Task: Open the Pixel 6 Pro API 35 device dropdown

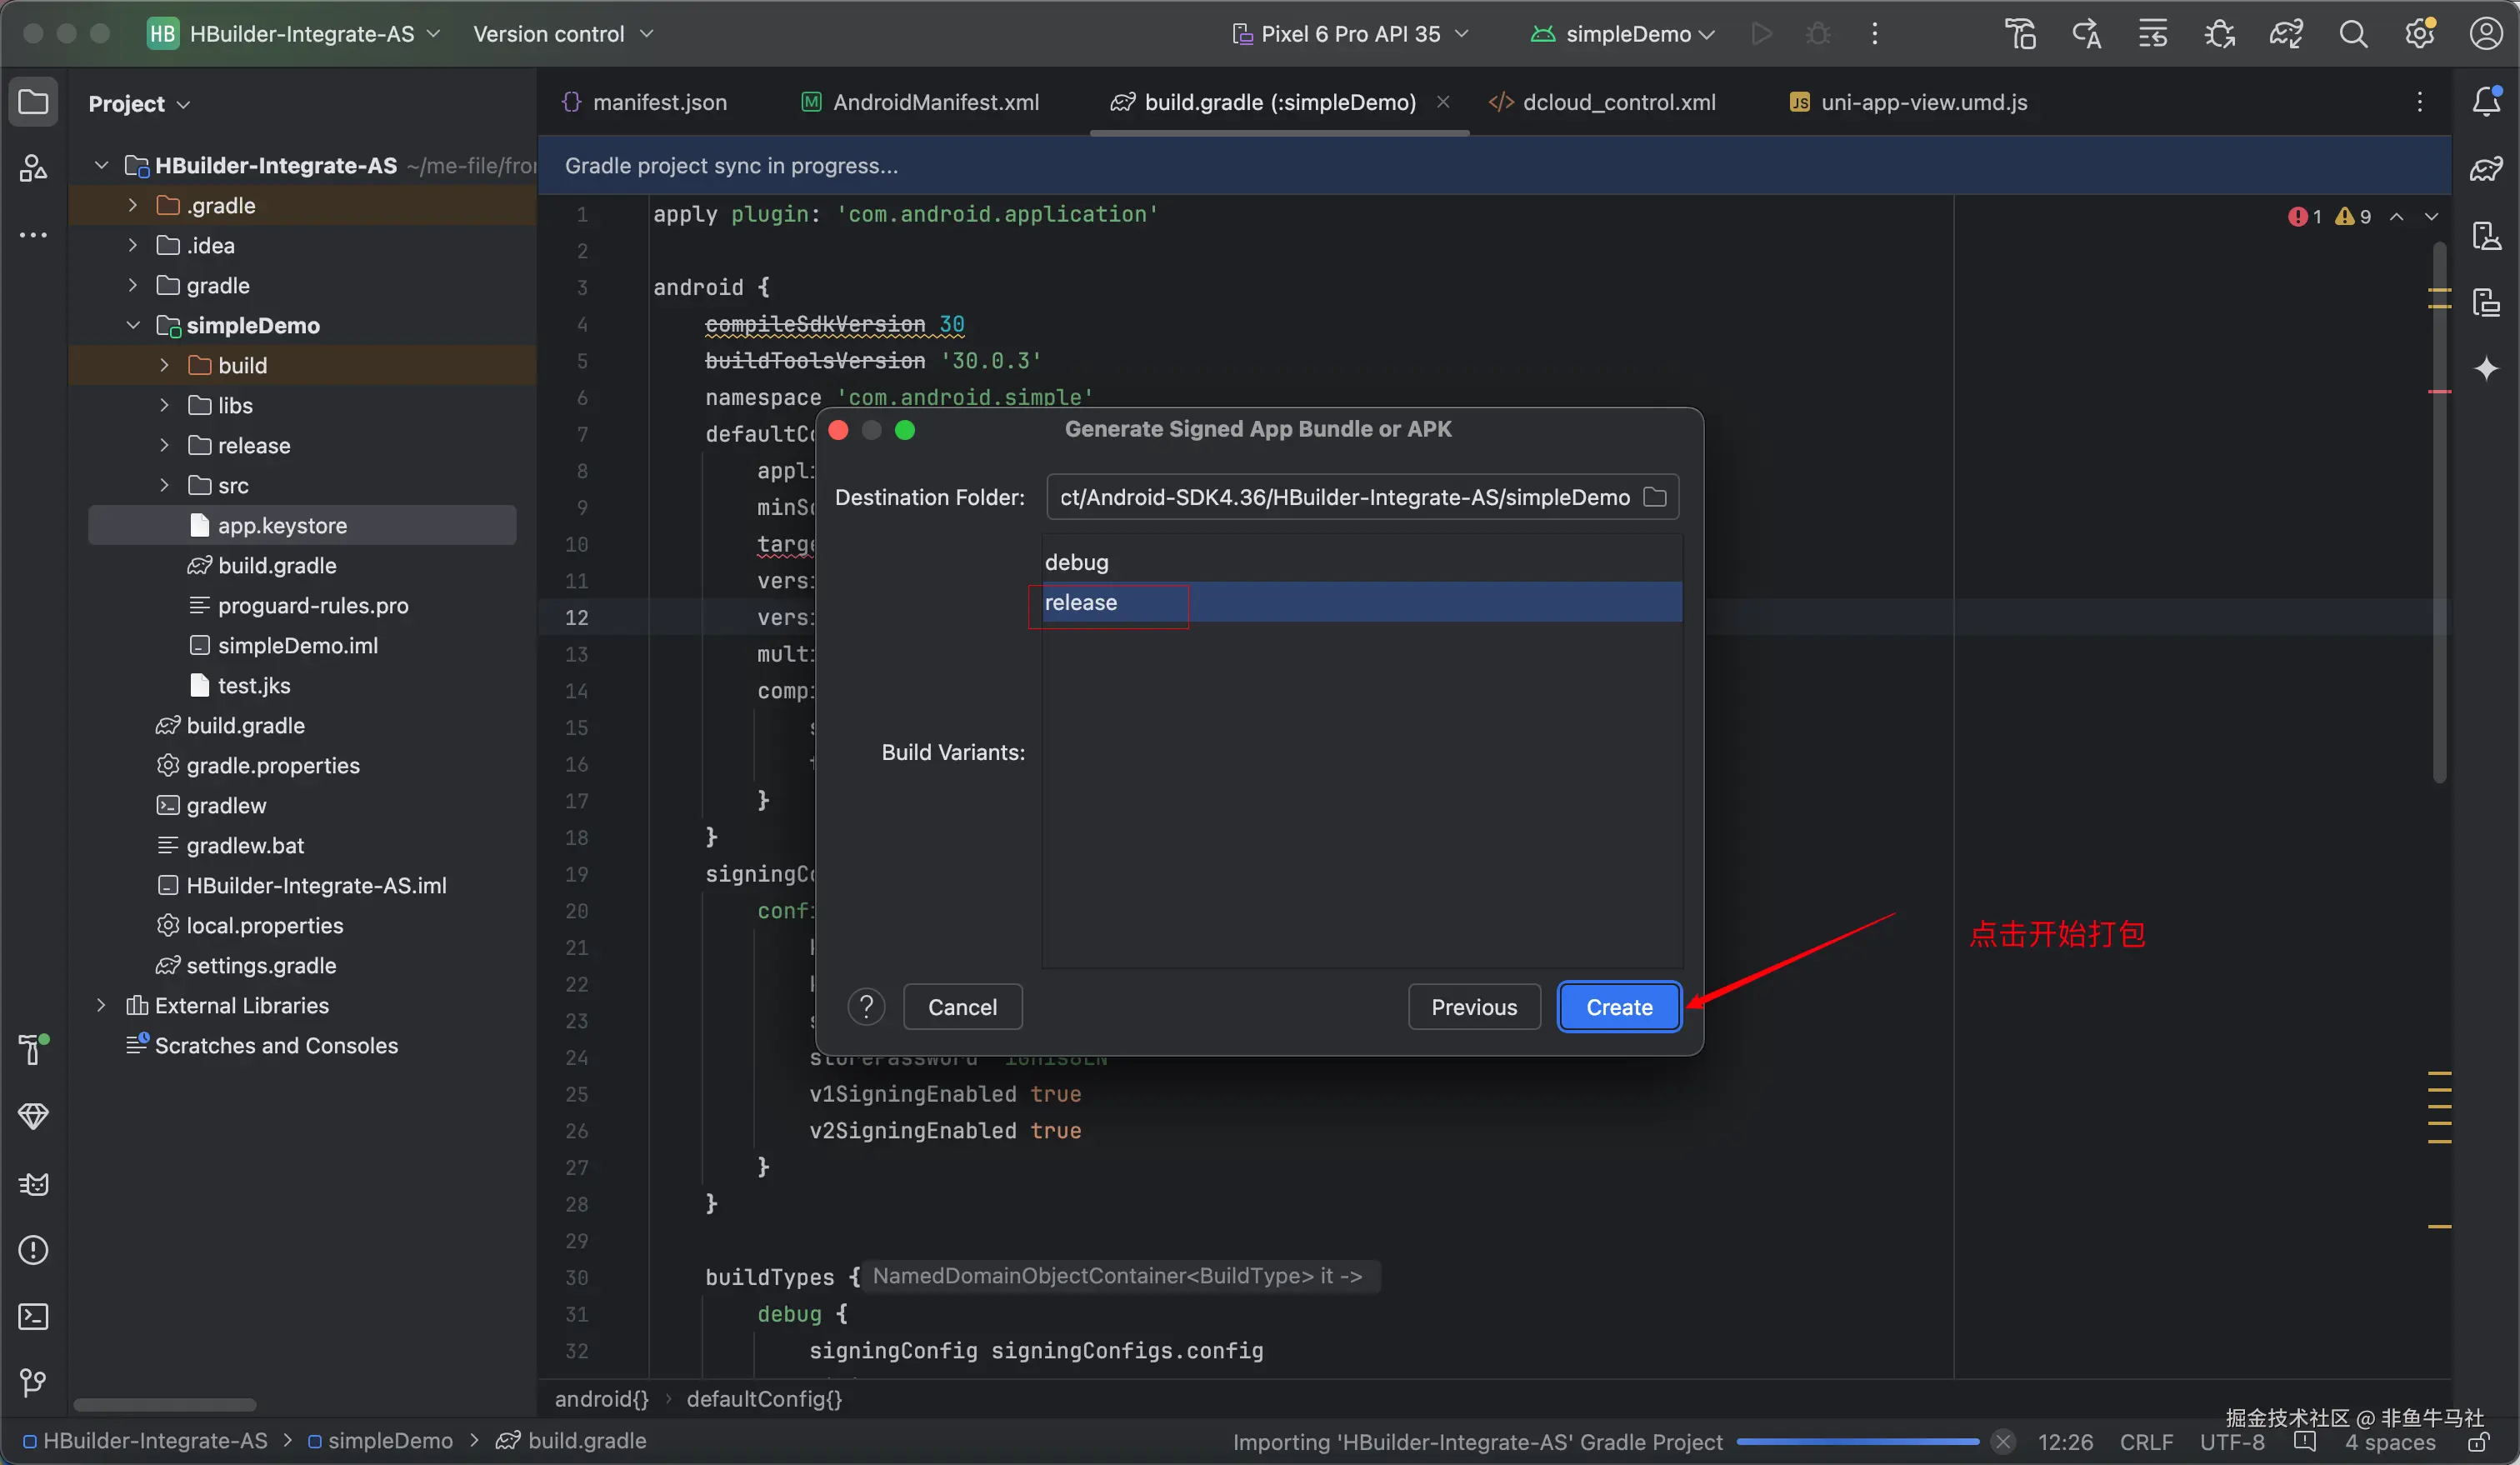Action: (1350, 34)
